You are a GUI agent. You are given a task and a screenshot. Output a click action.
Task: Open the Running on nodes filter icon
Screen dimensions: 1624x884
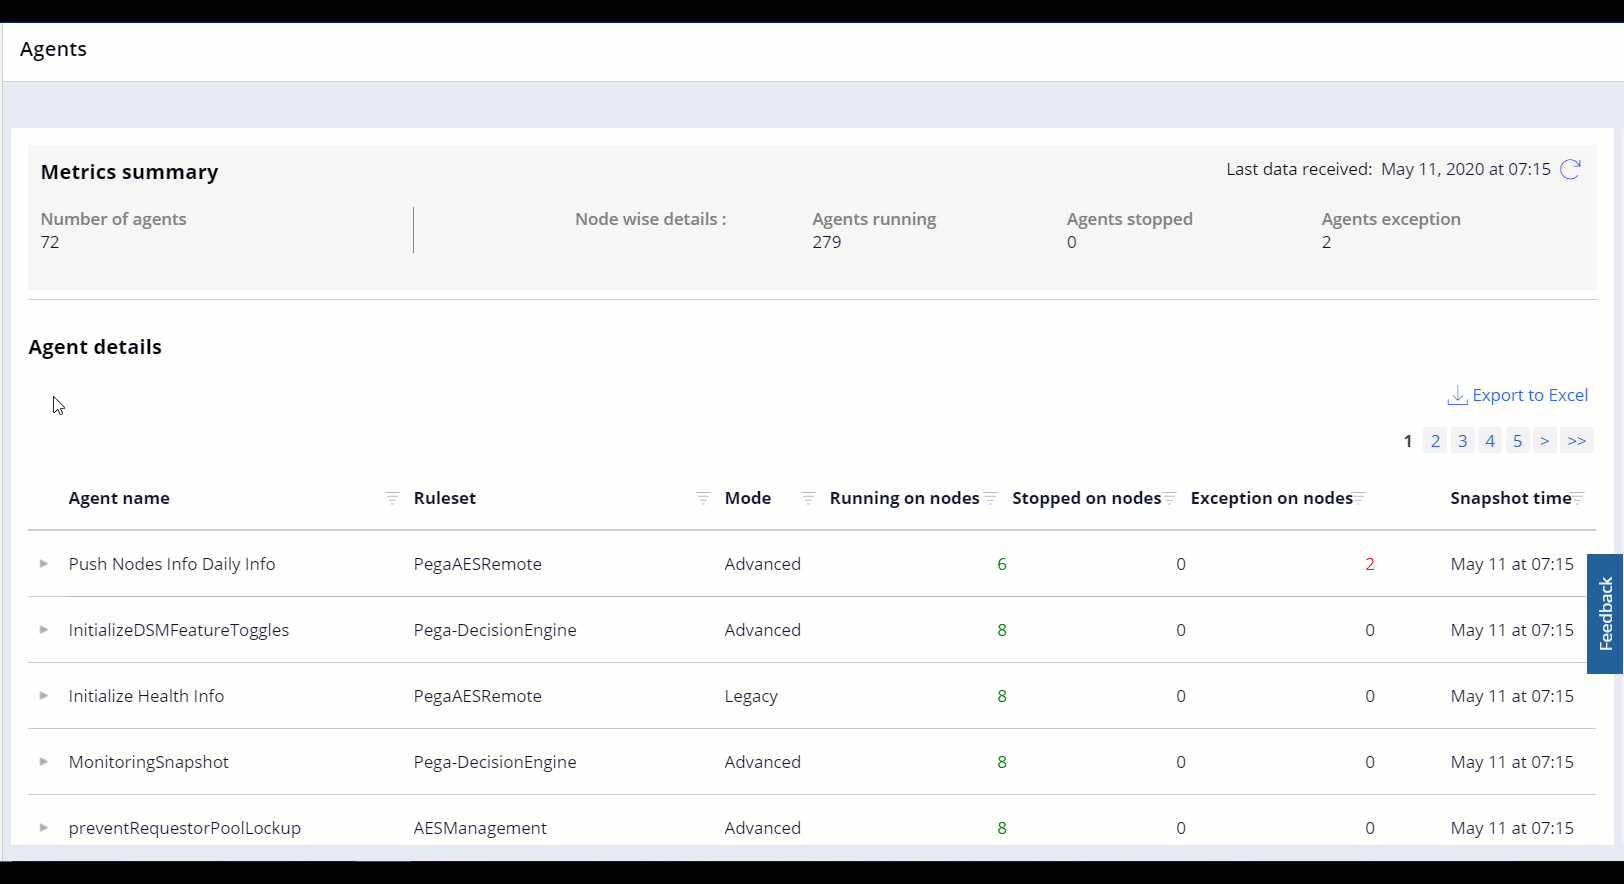point(990,498)
